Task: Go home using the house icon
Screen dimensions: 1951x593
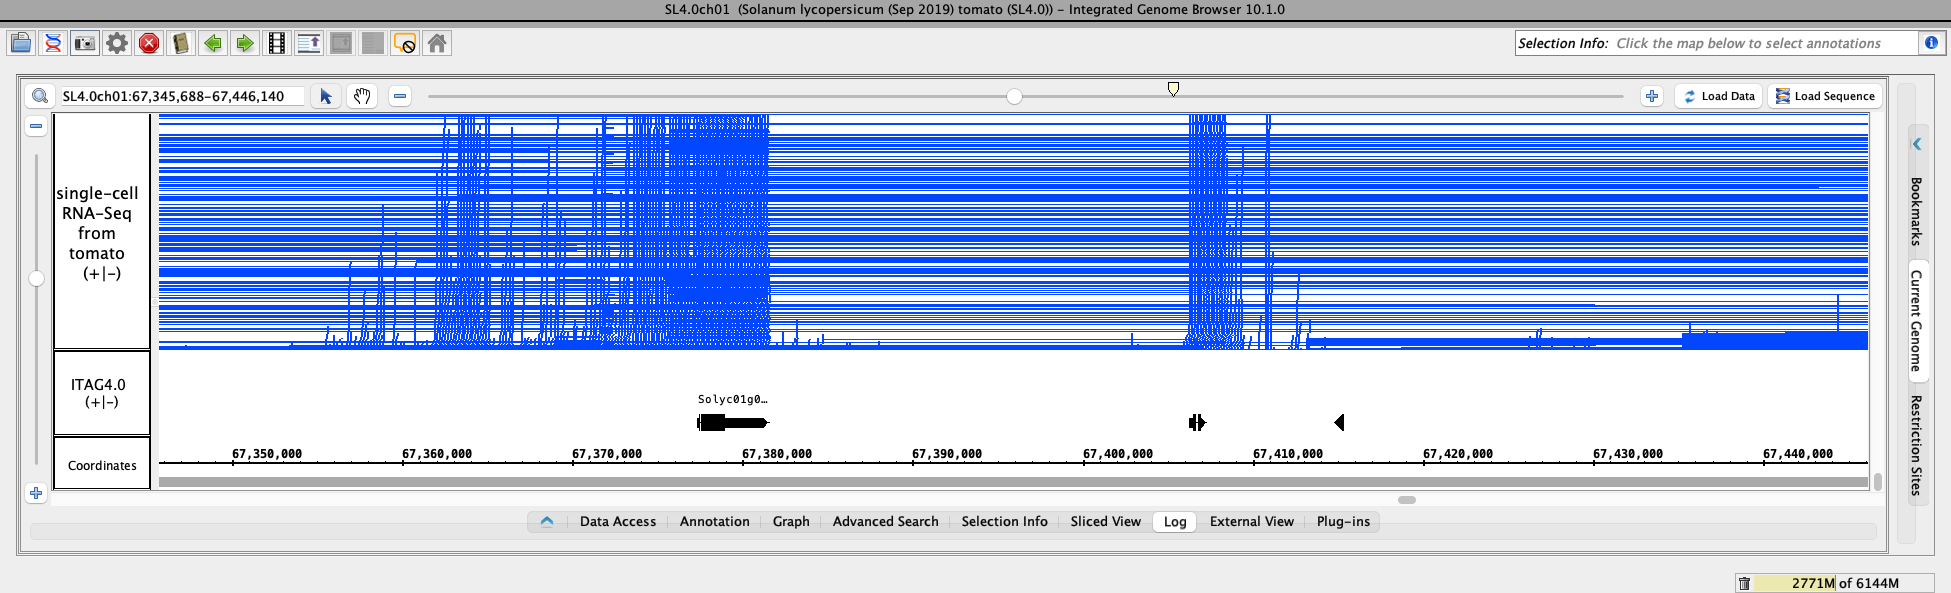Action: coord(437,43)
